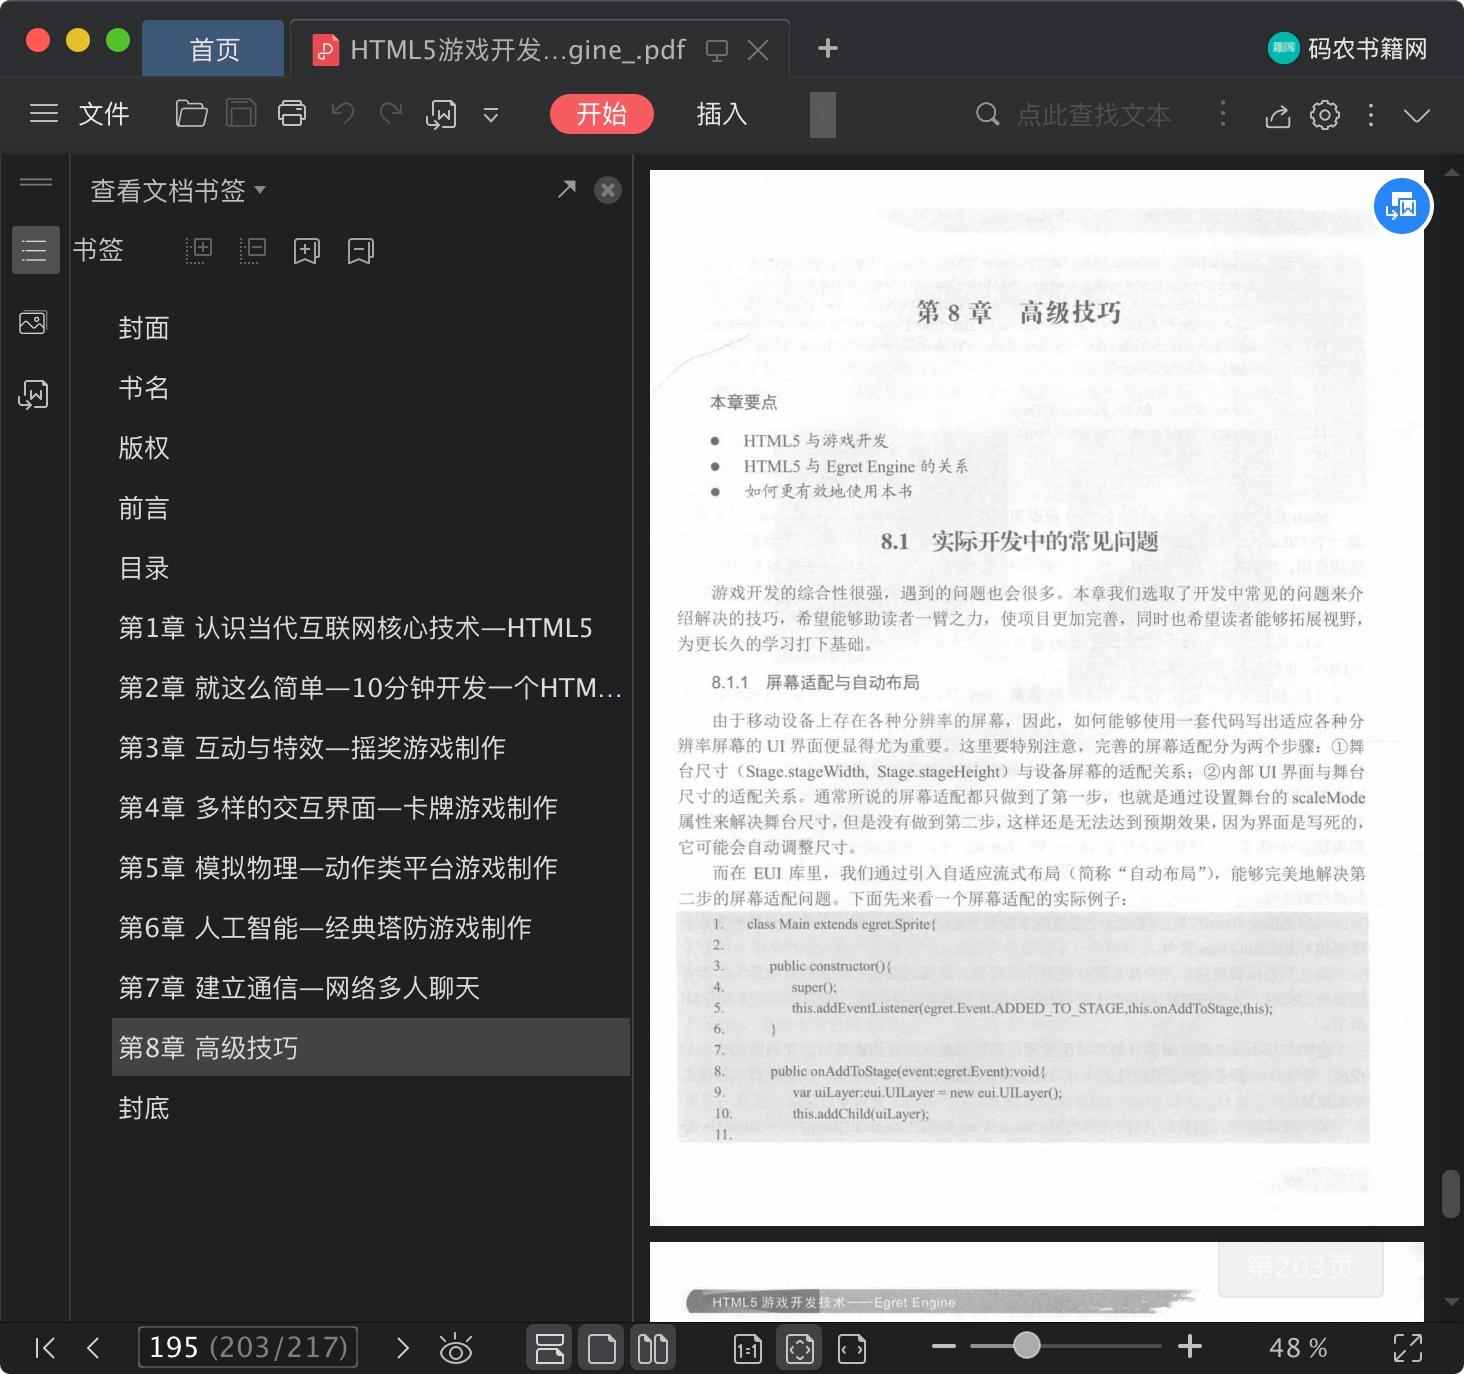
Task: Click the tab display mode monitor icon
Action: click(x=717, y=50)
